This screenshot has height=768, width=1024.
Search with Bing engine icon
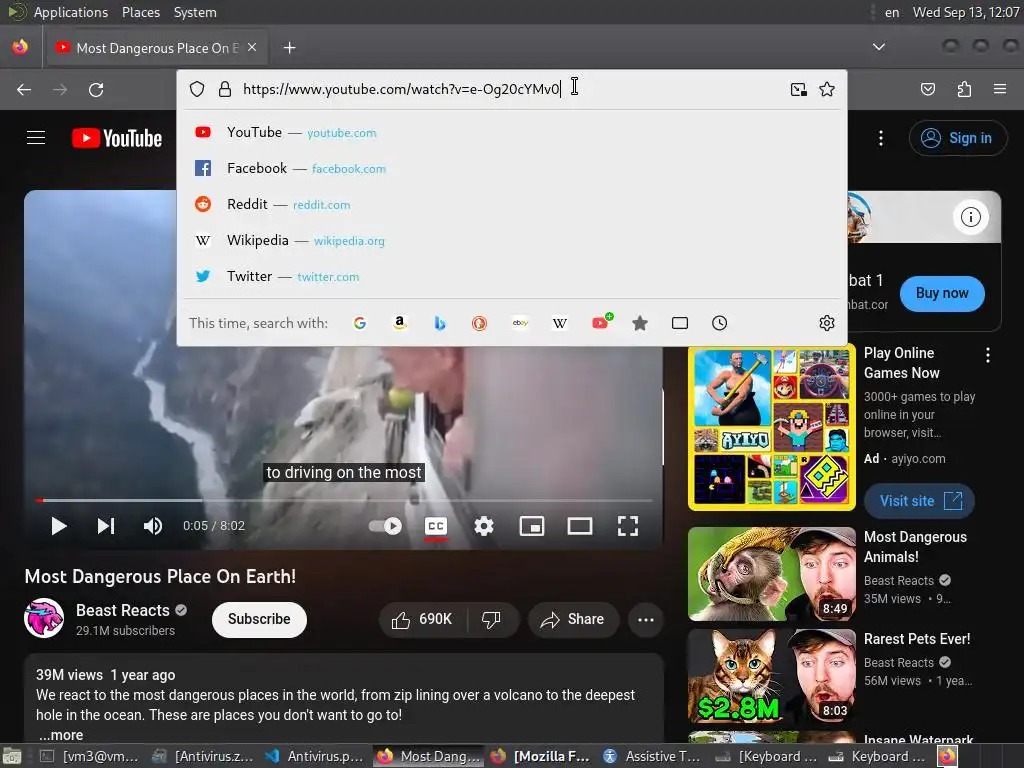pyautogui.click(x=440, y=323)
